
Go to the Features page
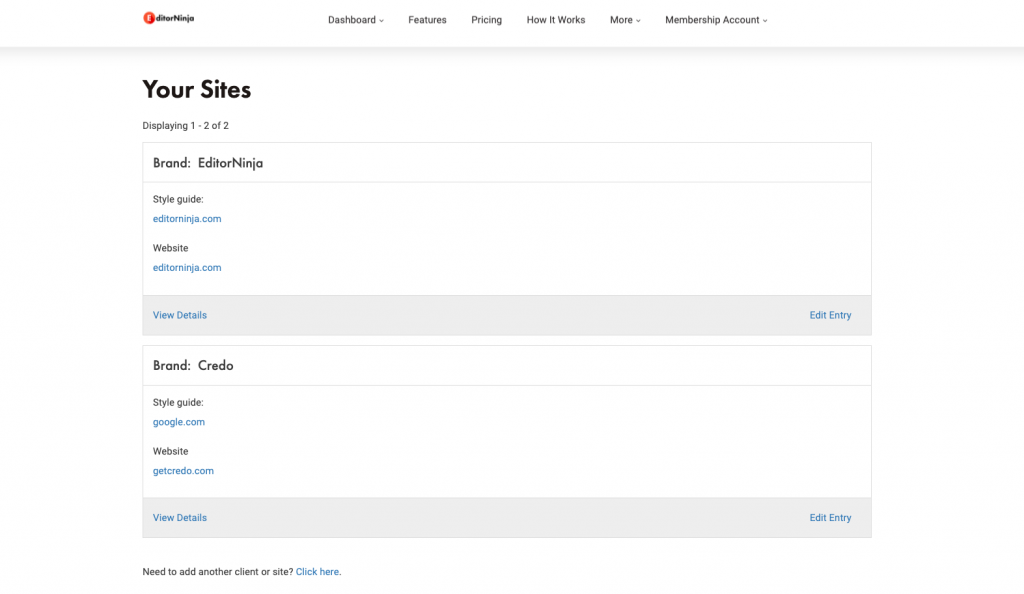(427, 20)
